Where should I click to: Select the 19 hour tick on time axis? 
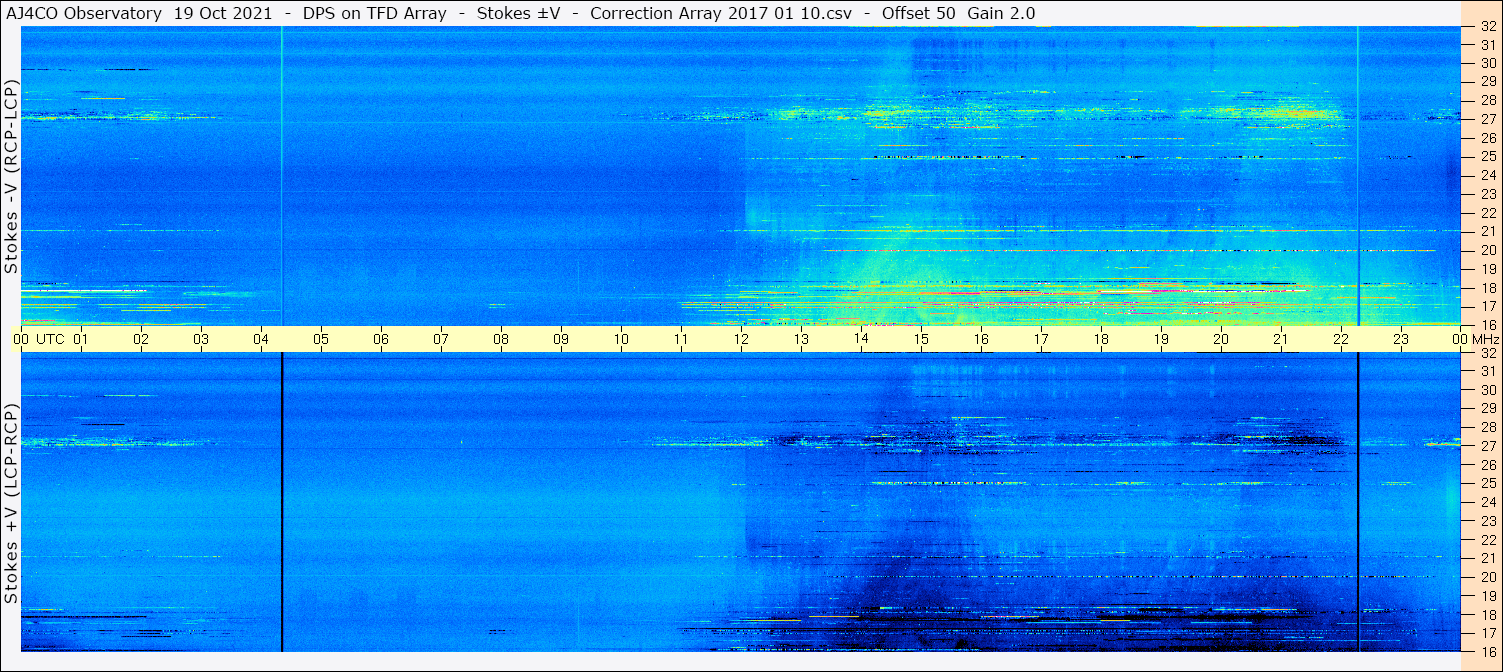tap(1161, 339)
